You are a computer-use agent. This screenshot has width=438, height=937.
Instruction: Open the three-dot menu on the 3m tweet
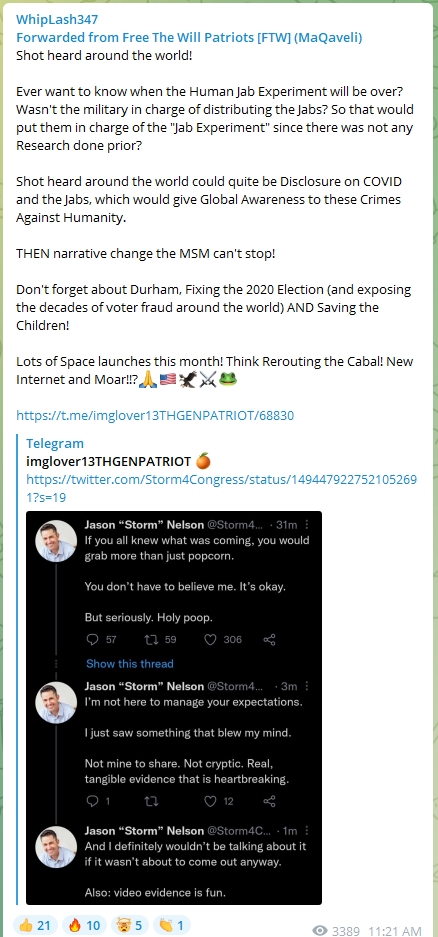[x=307, y=685]
